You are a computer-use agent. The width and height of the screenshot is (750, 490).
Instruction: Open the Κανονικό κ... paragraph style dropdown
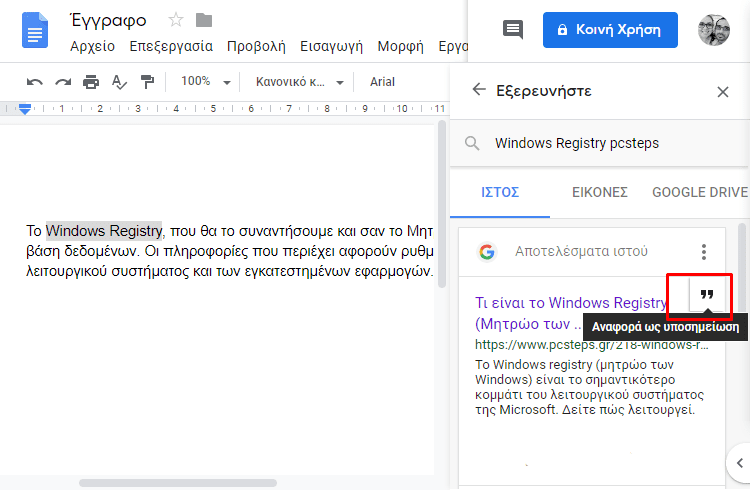tap(300, 82)
